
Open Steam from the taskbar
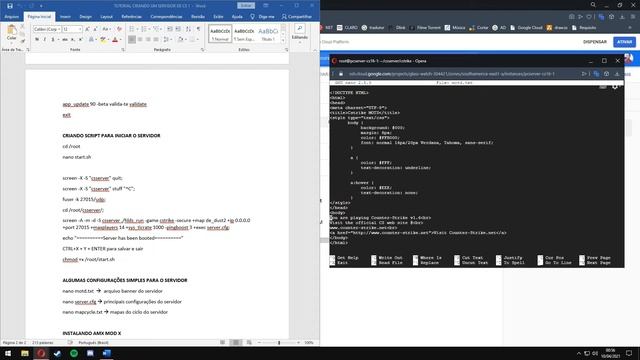click(58, 353)
